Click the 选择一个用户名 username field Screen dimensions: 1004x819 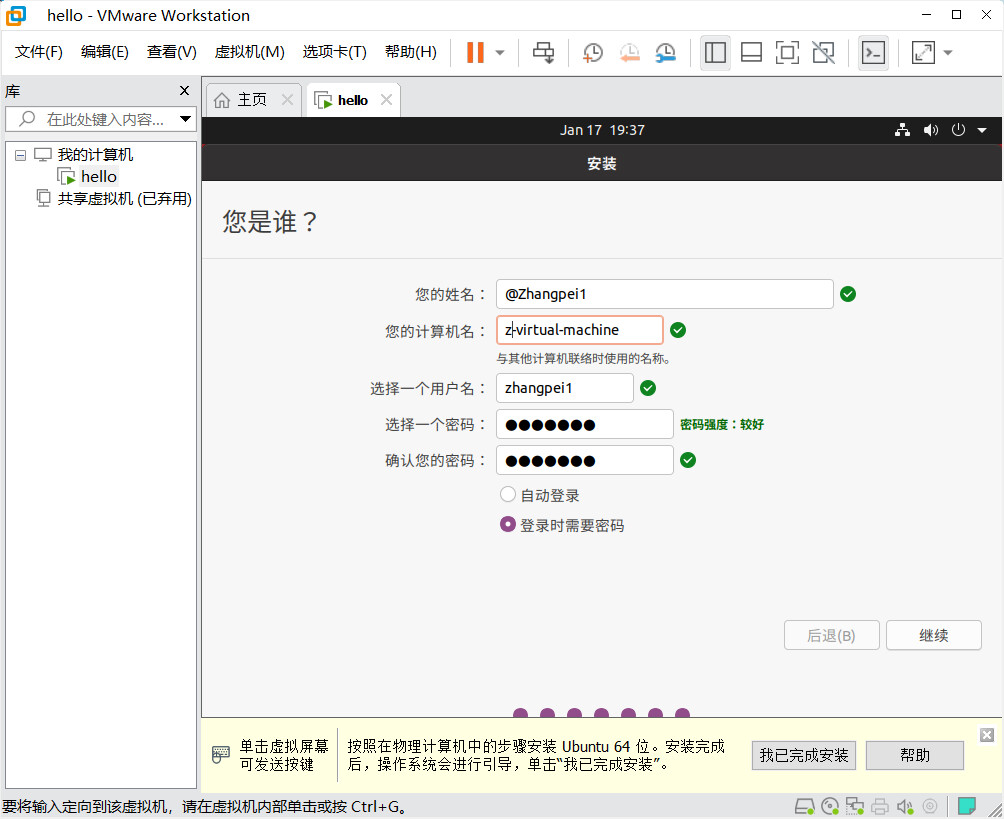(x=565, y=388)
